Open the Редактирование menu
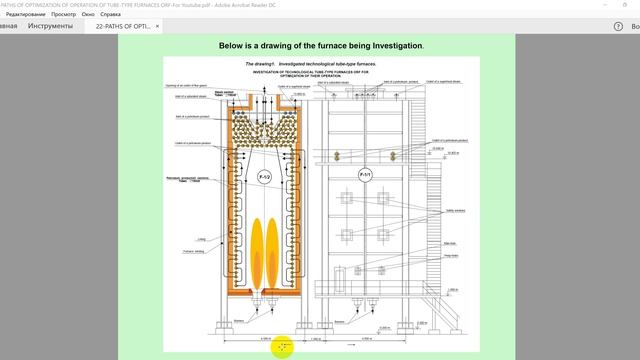This screenshot has width=640, height=360. coord(26,14)
